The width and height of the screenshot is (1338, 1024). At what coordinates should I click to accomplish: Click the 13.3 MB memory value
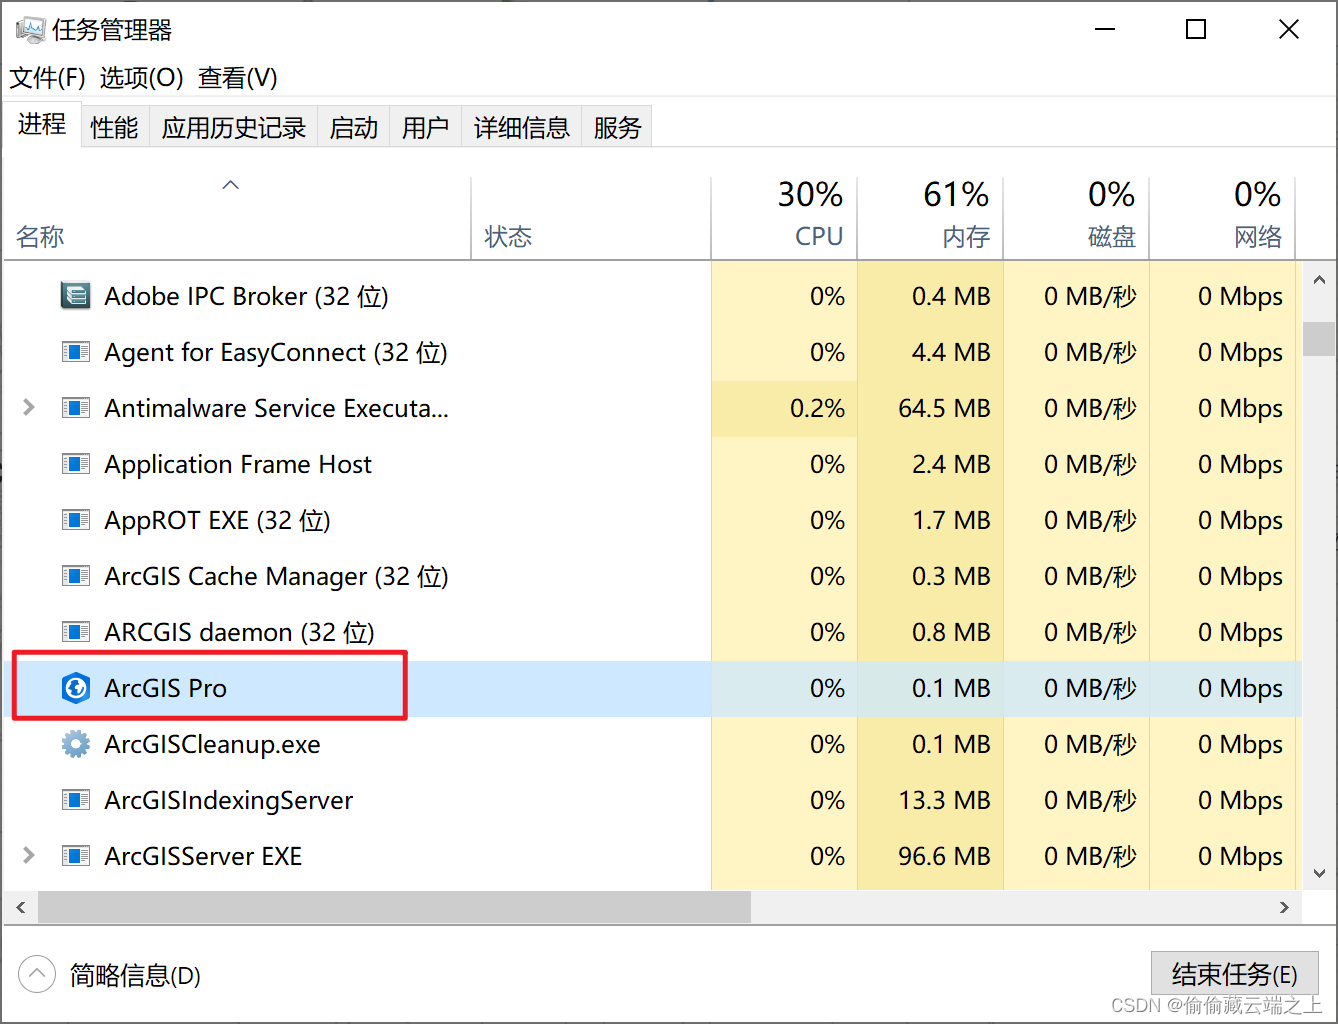click(x=944, y=800)
